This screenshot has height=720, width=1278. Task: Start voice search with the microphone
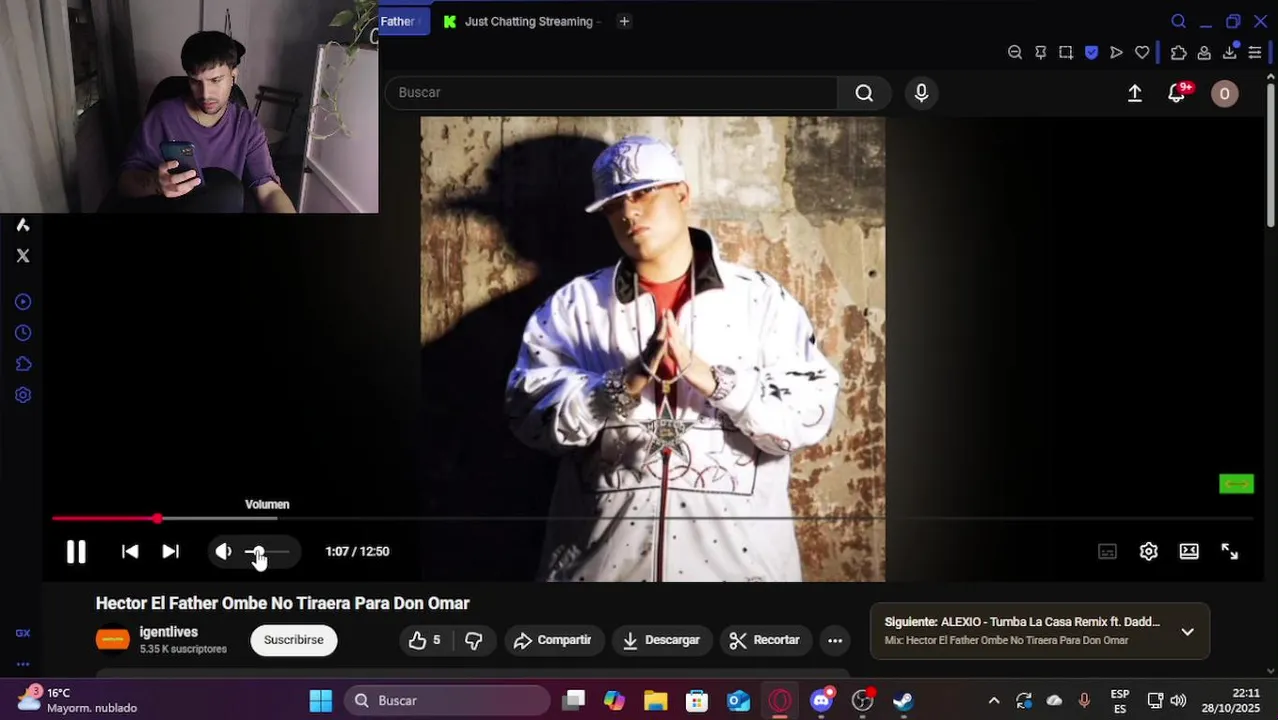[x=921, y=93]
